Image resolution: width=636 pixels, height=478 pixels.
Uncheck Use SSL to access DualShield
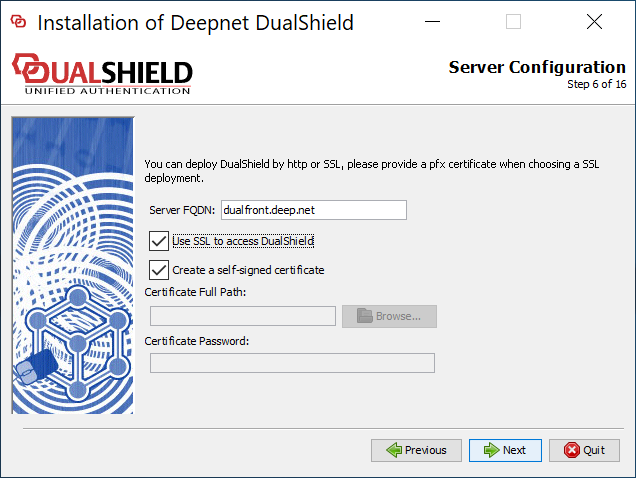point(158,241)
